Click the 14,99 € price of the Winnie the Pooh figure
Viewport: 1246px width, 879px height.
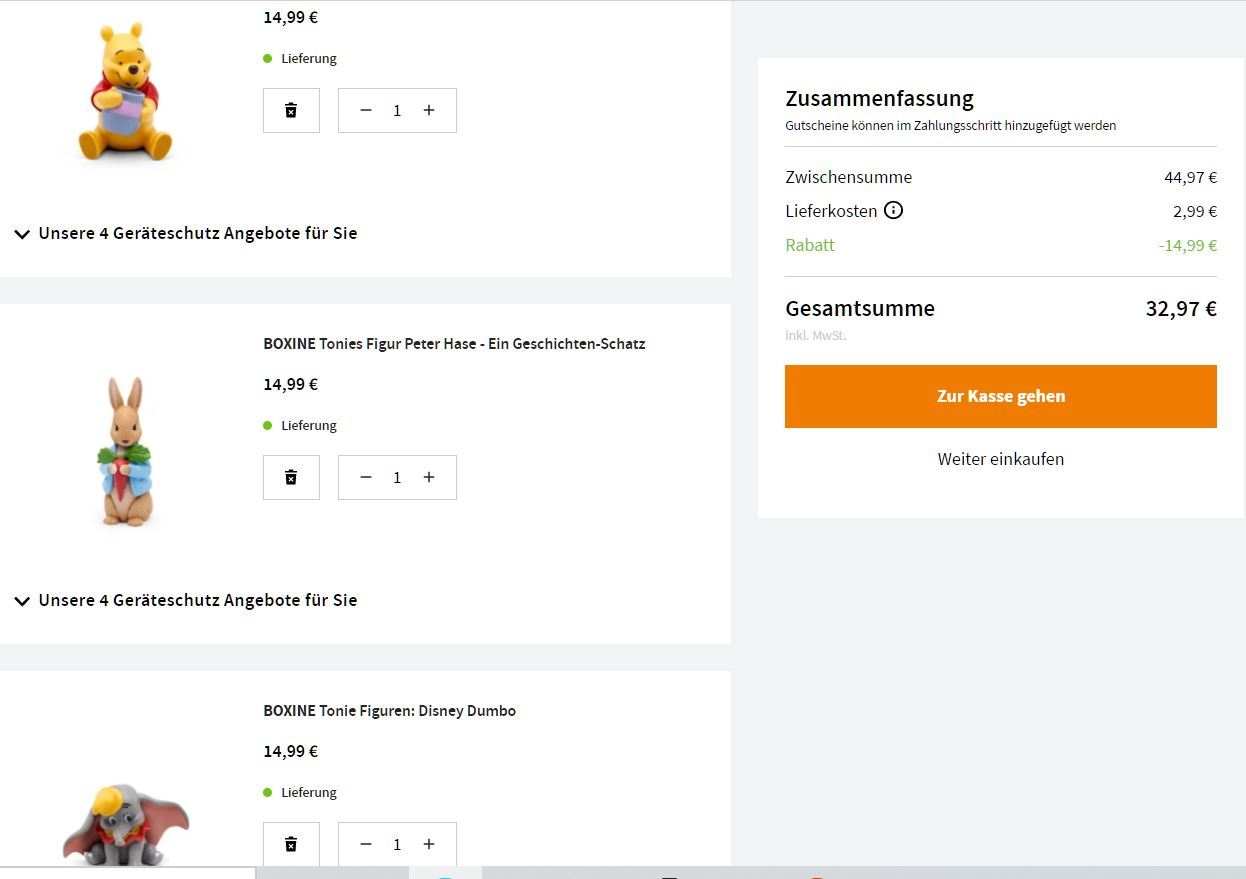pos(291,17)
